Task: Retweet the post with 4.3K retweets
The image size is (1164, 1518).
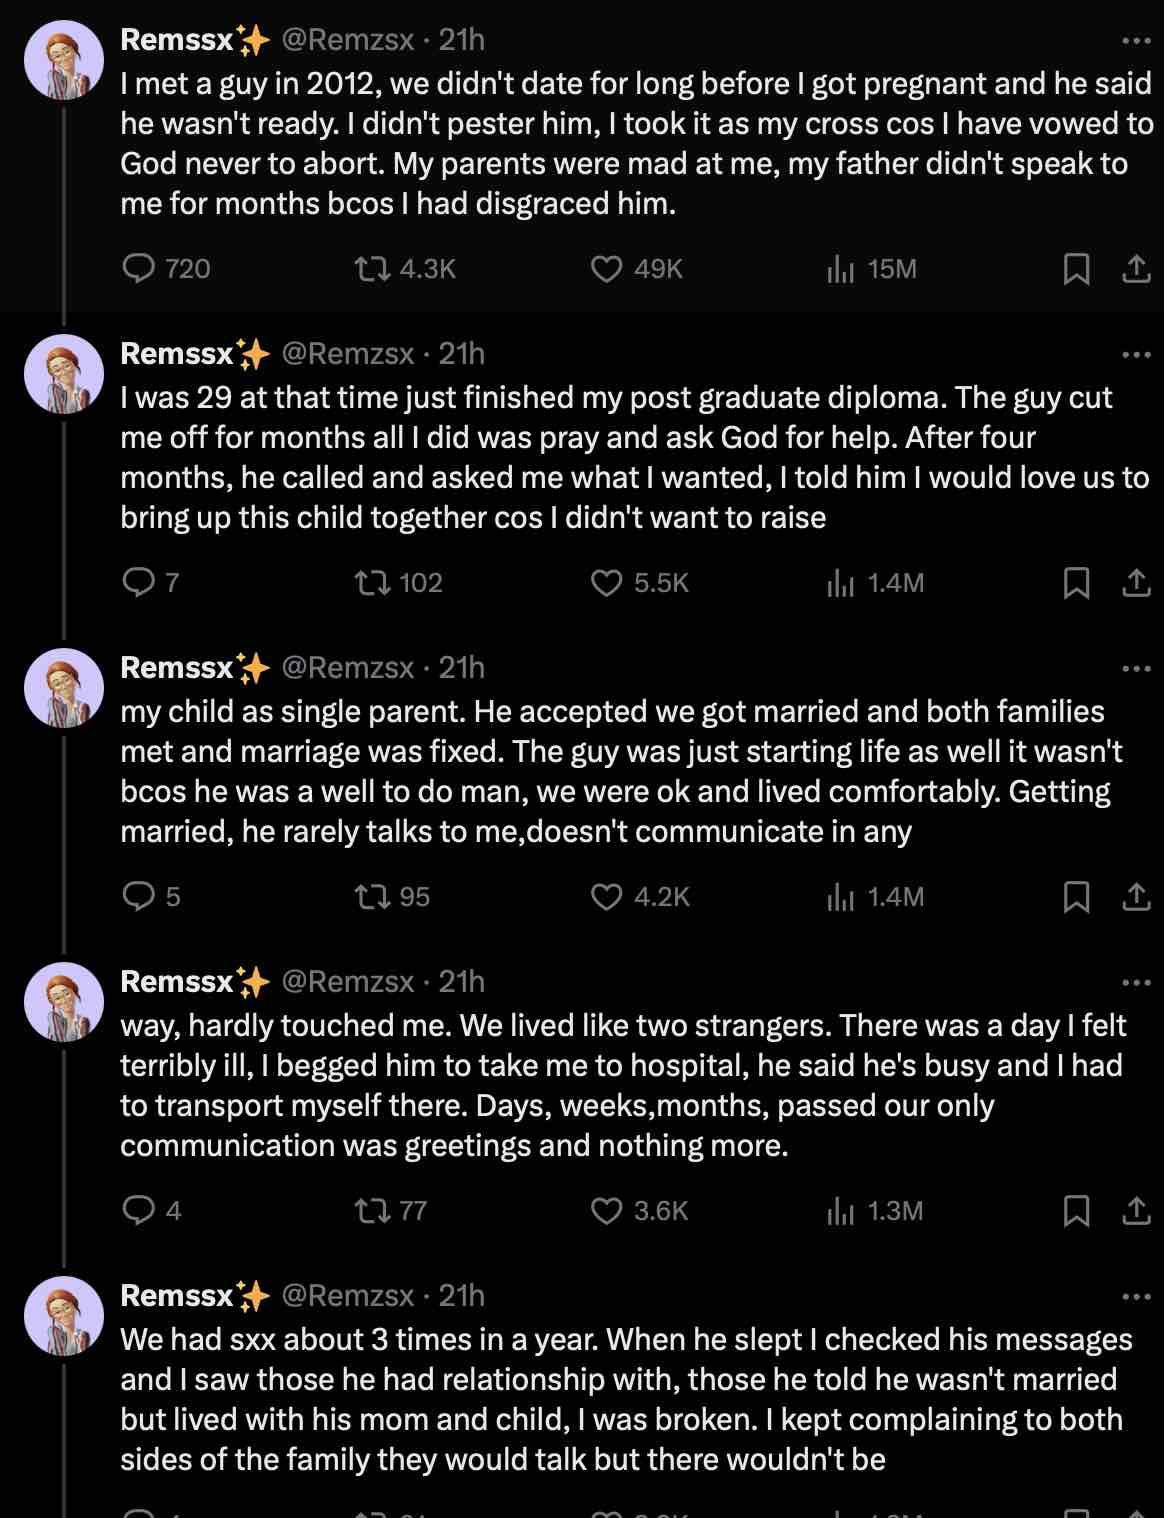Action: (373, 269)
